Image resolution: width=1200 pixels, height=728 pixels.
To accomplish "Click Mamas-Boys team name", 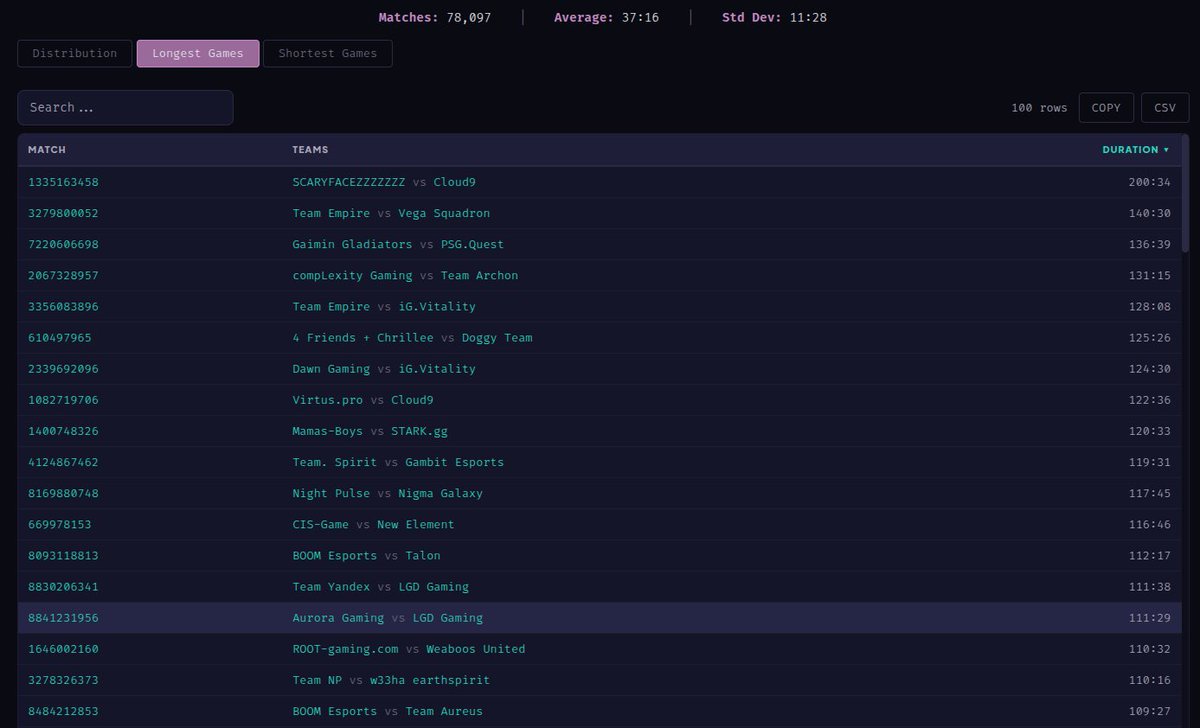I will 328,430.
